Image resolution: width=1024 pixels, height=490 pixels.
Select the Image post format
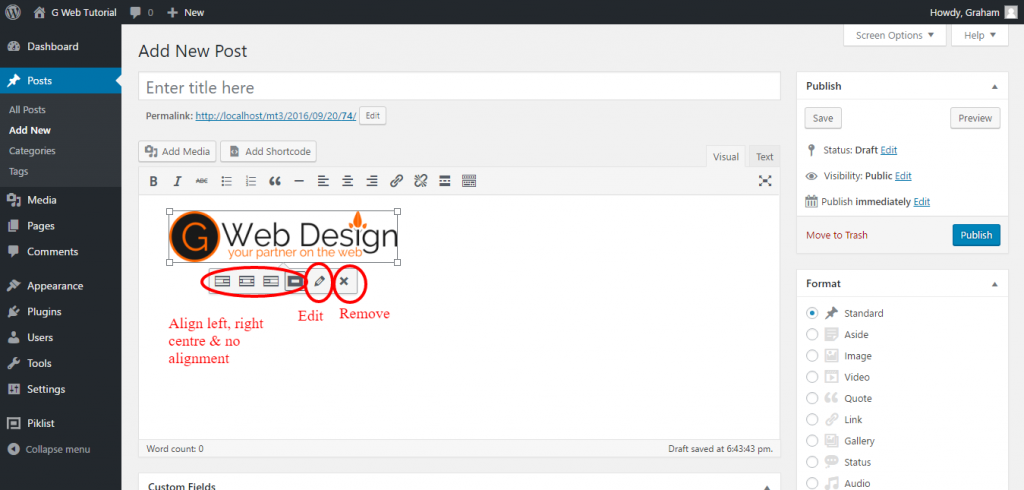tap(812, 356)
